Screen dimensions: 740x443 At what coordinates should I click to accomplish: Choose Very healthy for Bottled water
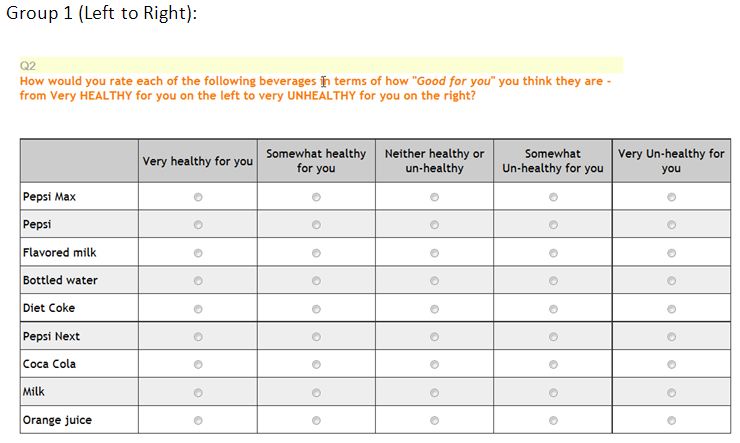pyautogui.click(x=198, y=281)
